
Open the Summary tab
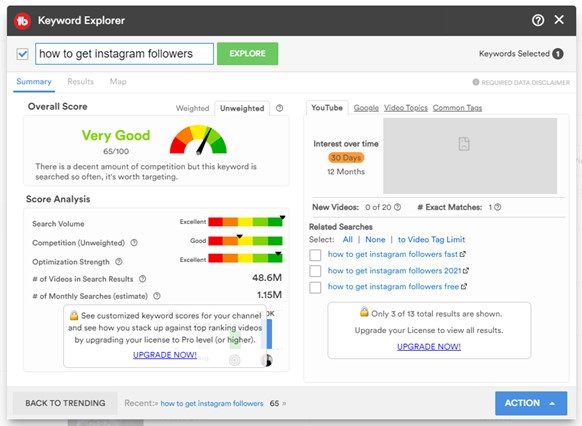(34, 82)
